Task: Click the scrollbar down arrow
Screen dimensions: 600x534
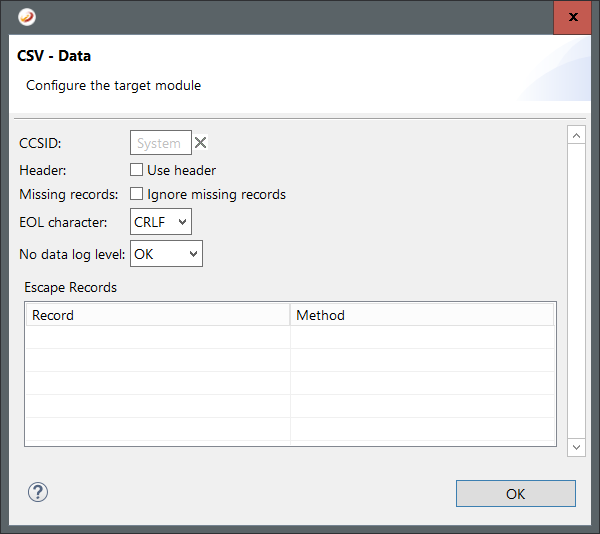Action: point(575,447)
